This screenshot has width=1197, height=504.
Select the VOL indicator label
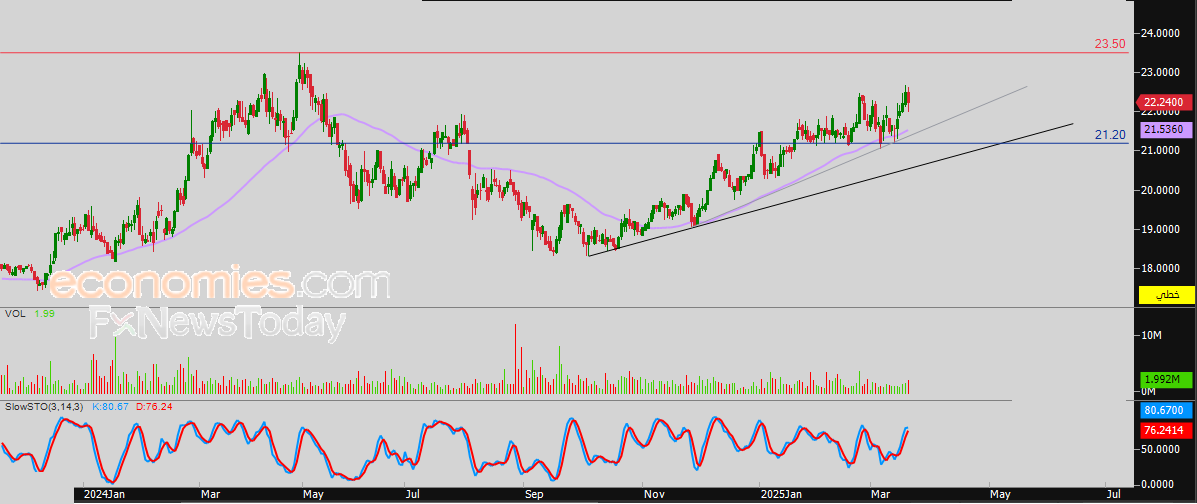coord(14,313)
